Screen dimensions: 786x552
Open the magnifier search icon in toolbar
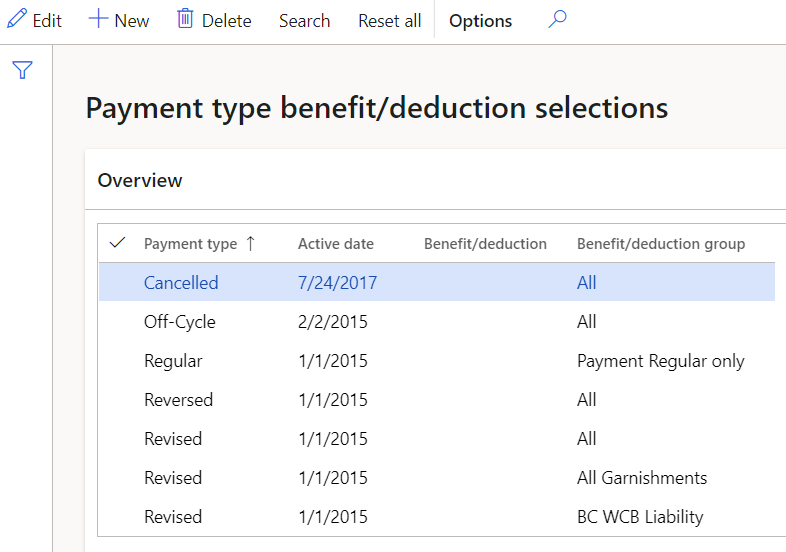pos(557,20)
